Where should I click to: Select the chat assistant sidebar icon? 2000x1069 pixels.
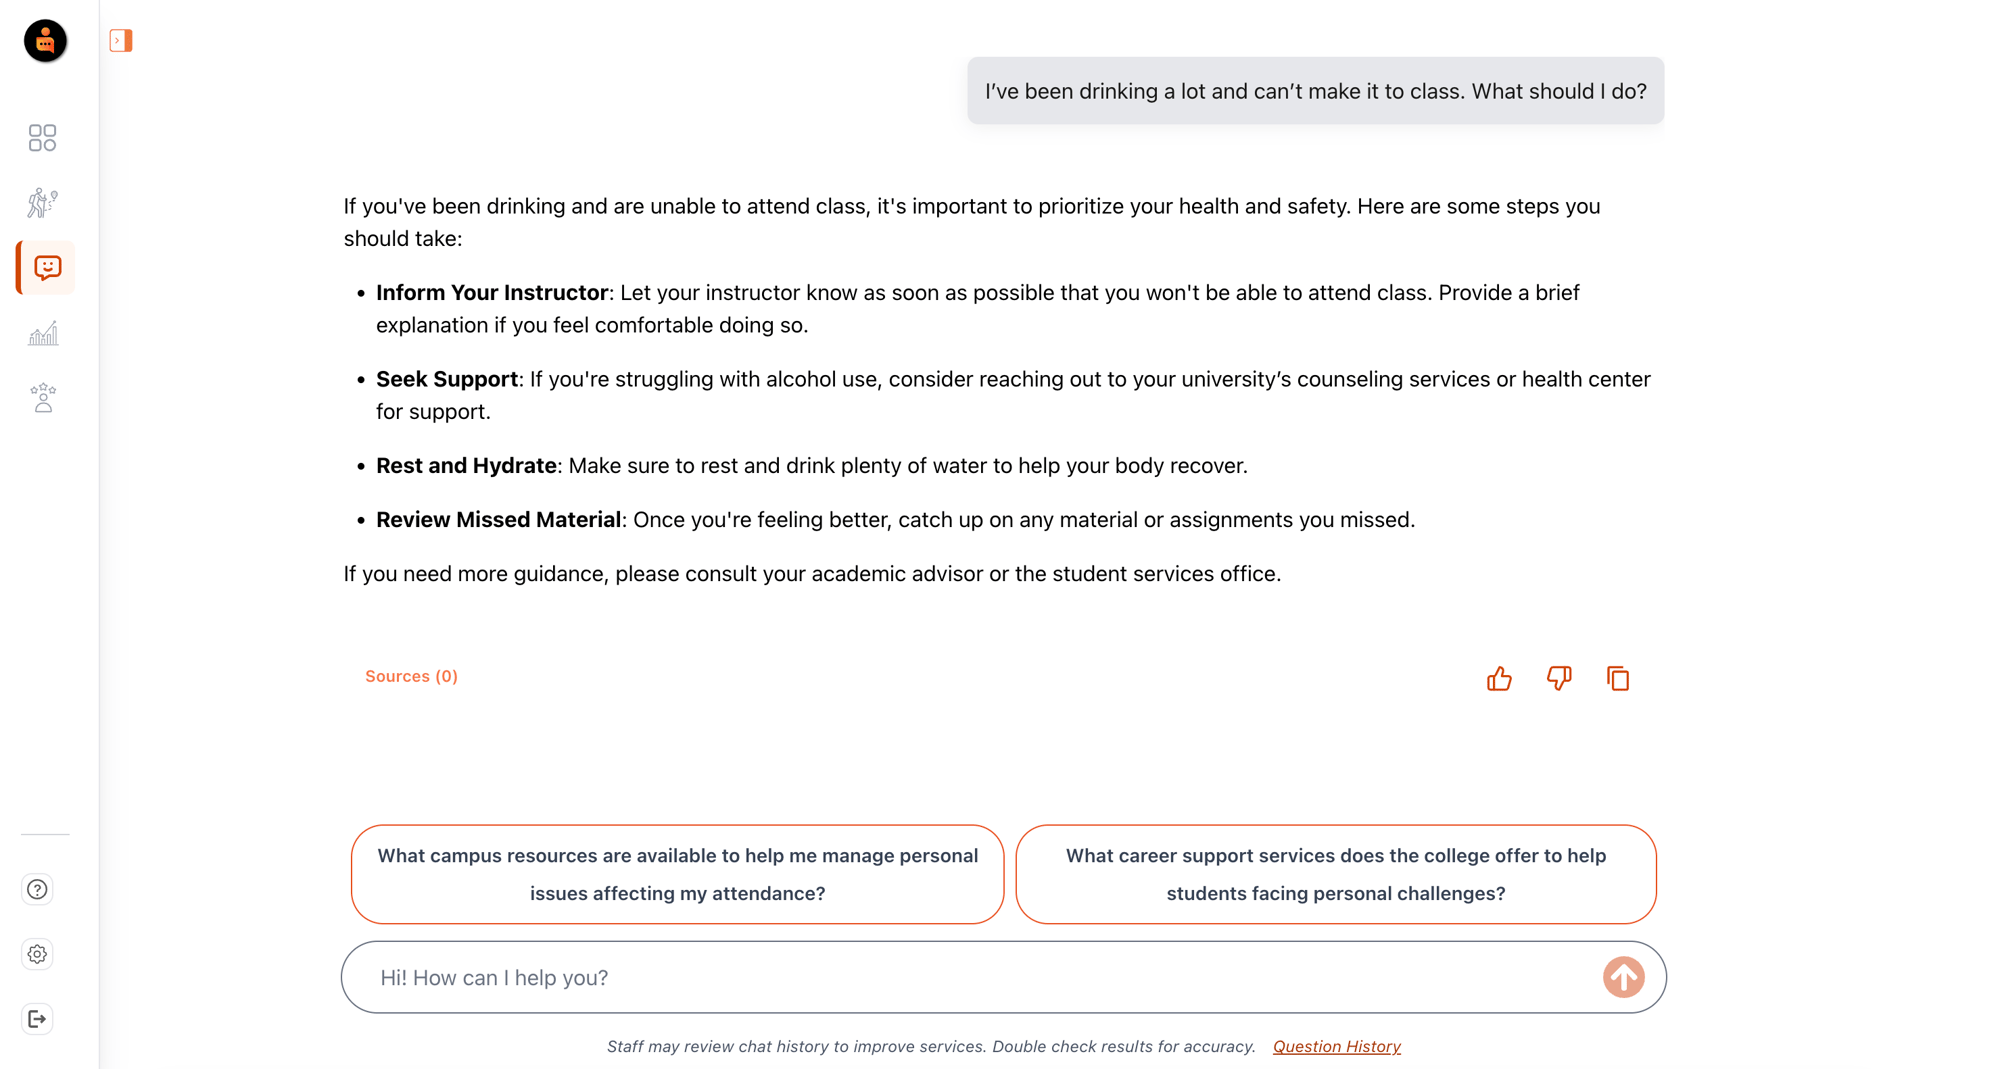[x=47, y=268]
